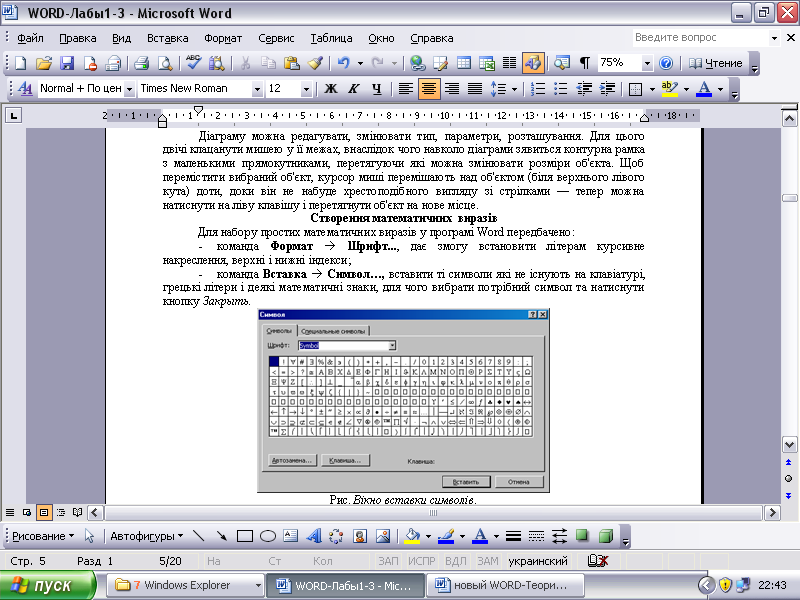
Task: Toggle ИСПР track changes indicator
Action: click(421, 561)
